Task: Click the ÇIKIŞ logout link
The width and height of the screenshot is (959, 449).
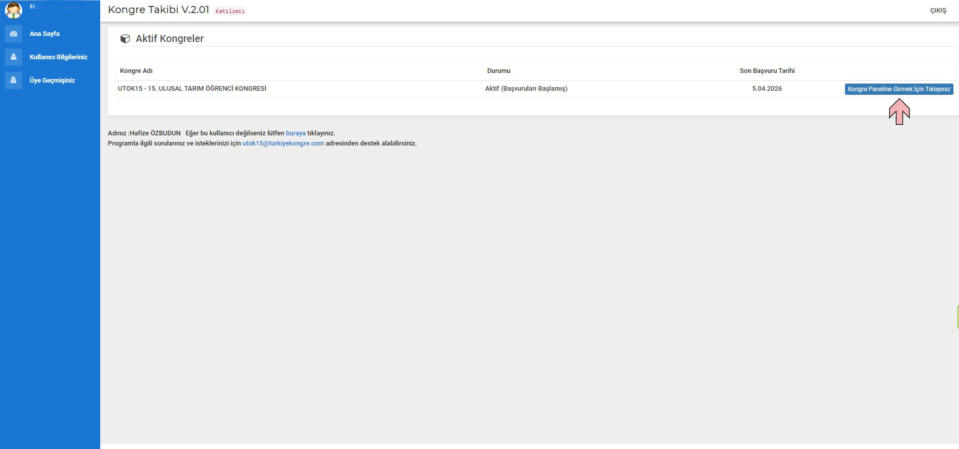Action: click(x=937, y=11)
